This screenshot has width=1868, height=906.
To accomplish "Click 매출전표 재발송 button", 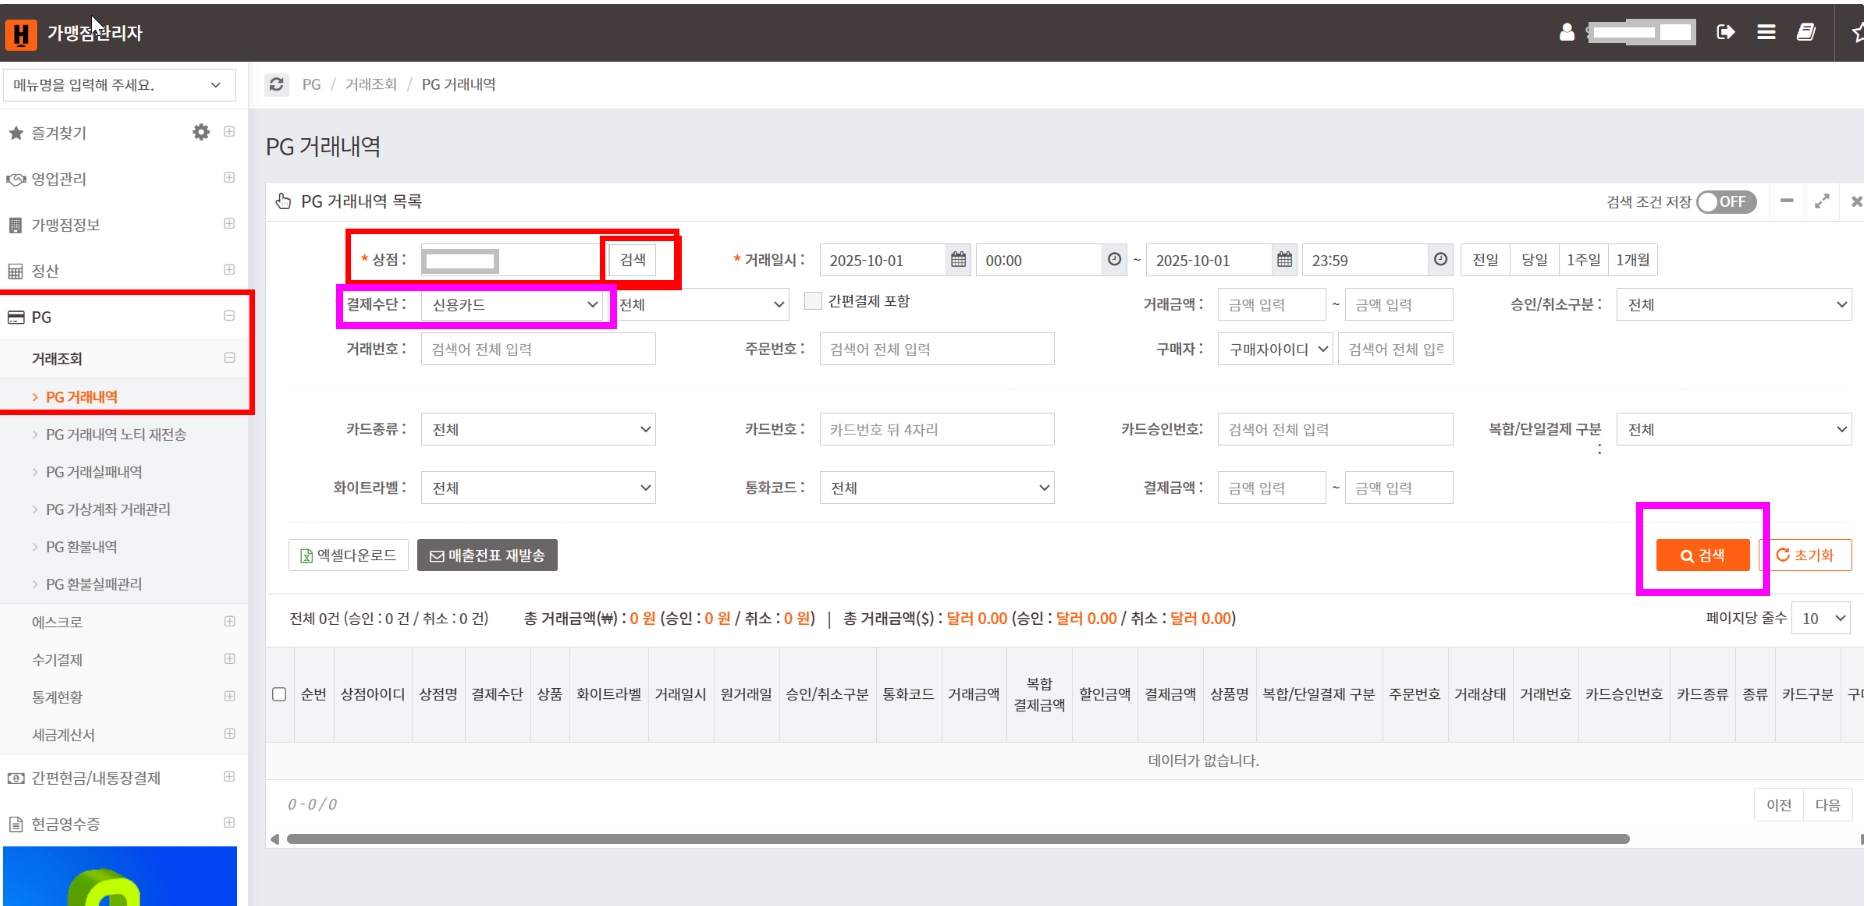I will pyautogui.click(x=487, y=555).
